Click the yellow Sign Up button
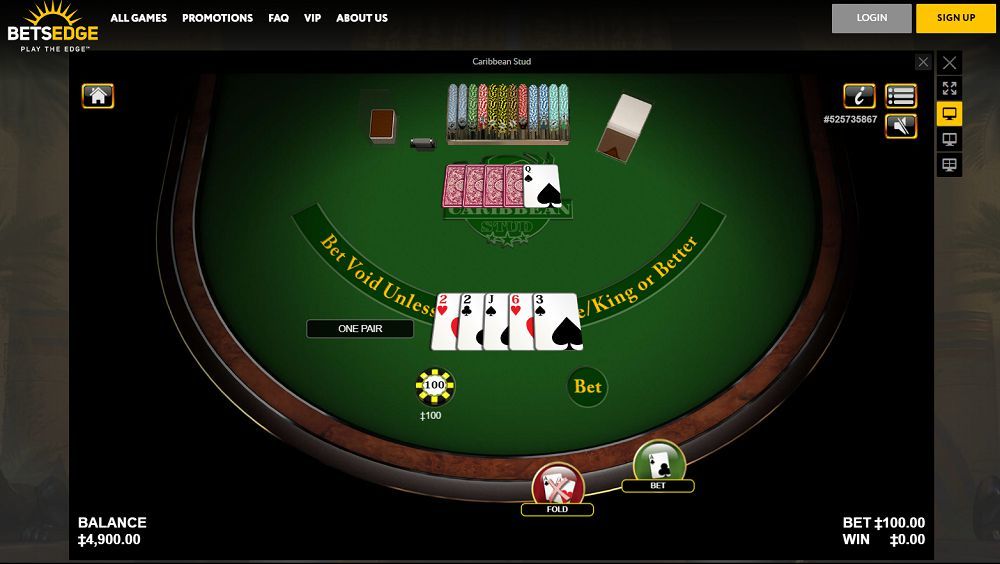This screenshot has width=1000, height=564. tap(955, 18)
